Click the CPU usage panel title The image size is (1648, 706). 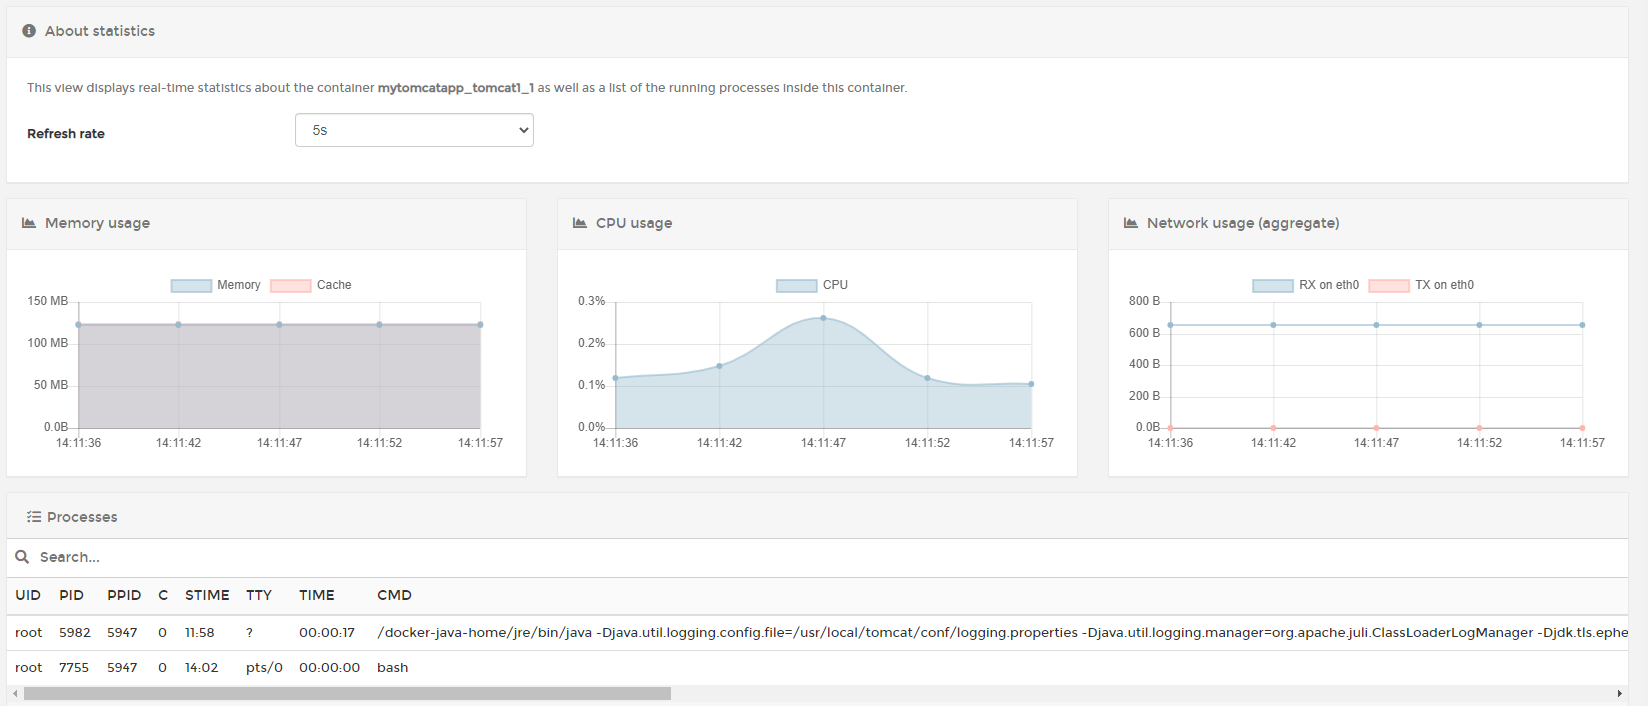(634, 223)
